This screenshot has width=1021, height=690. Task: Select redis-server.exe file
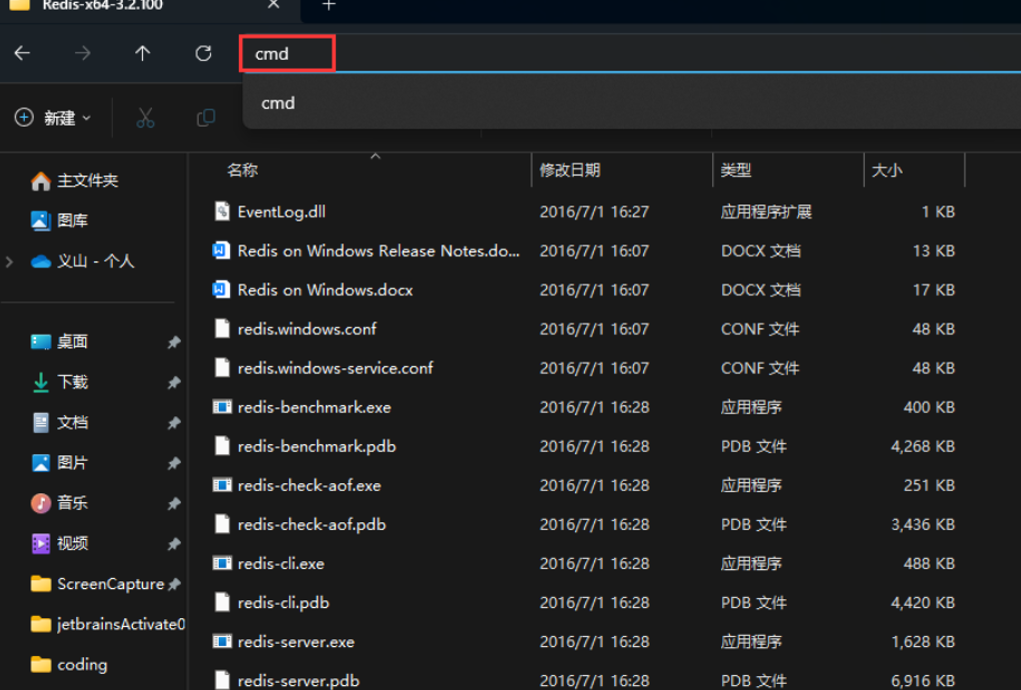pyautogui.click(x=296, y=641)
